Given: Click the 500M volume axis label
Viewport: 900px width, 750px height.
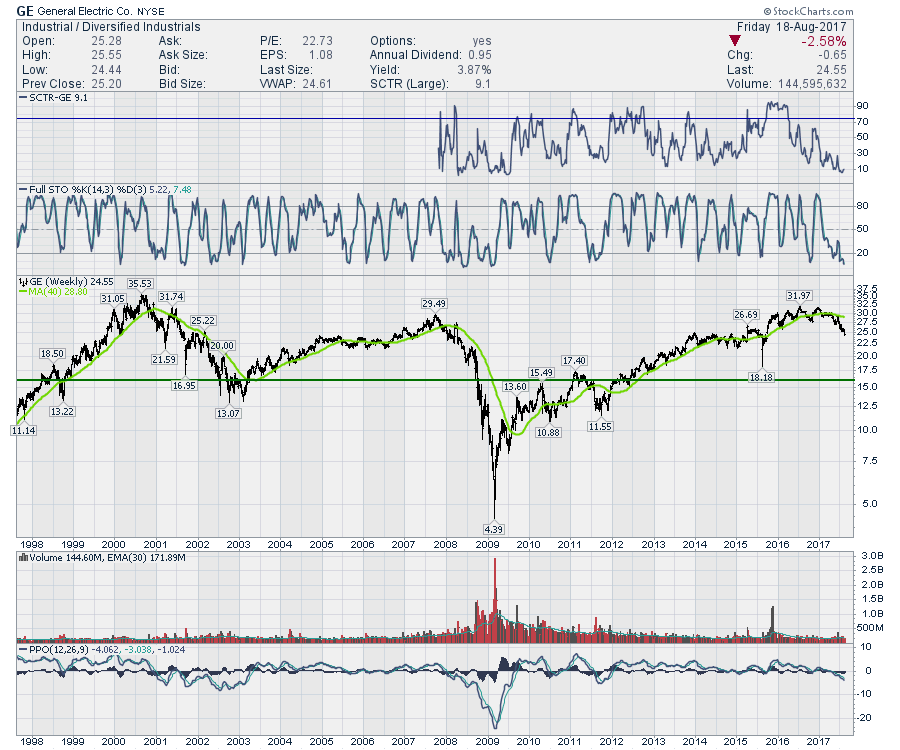Looking at the screenshot, I should coord(870,628).
